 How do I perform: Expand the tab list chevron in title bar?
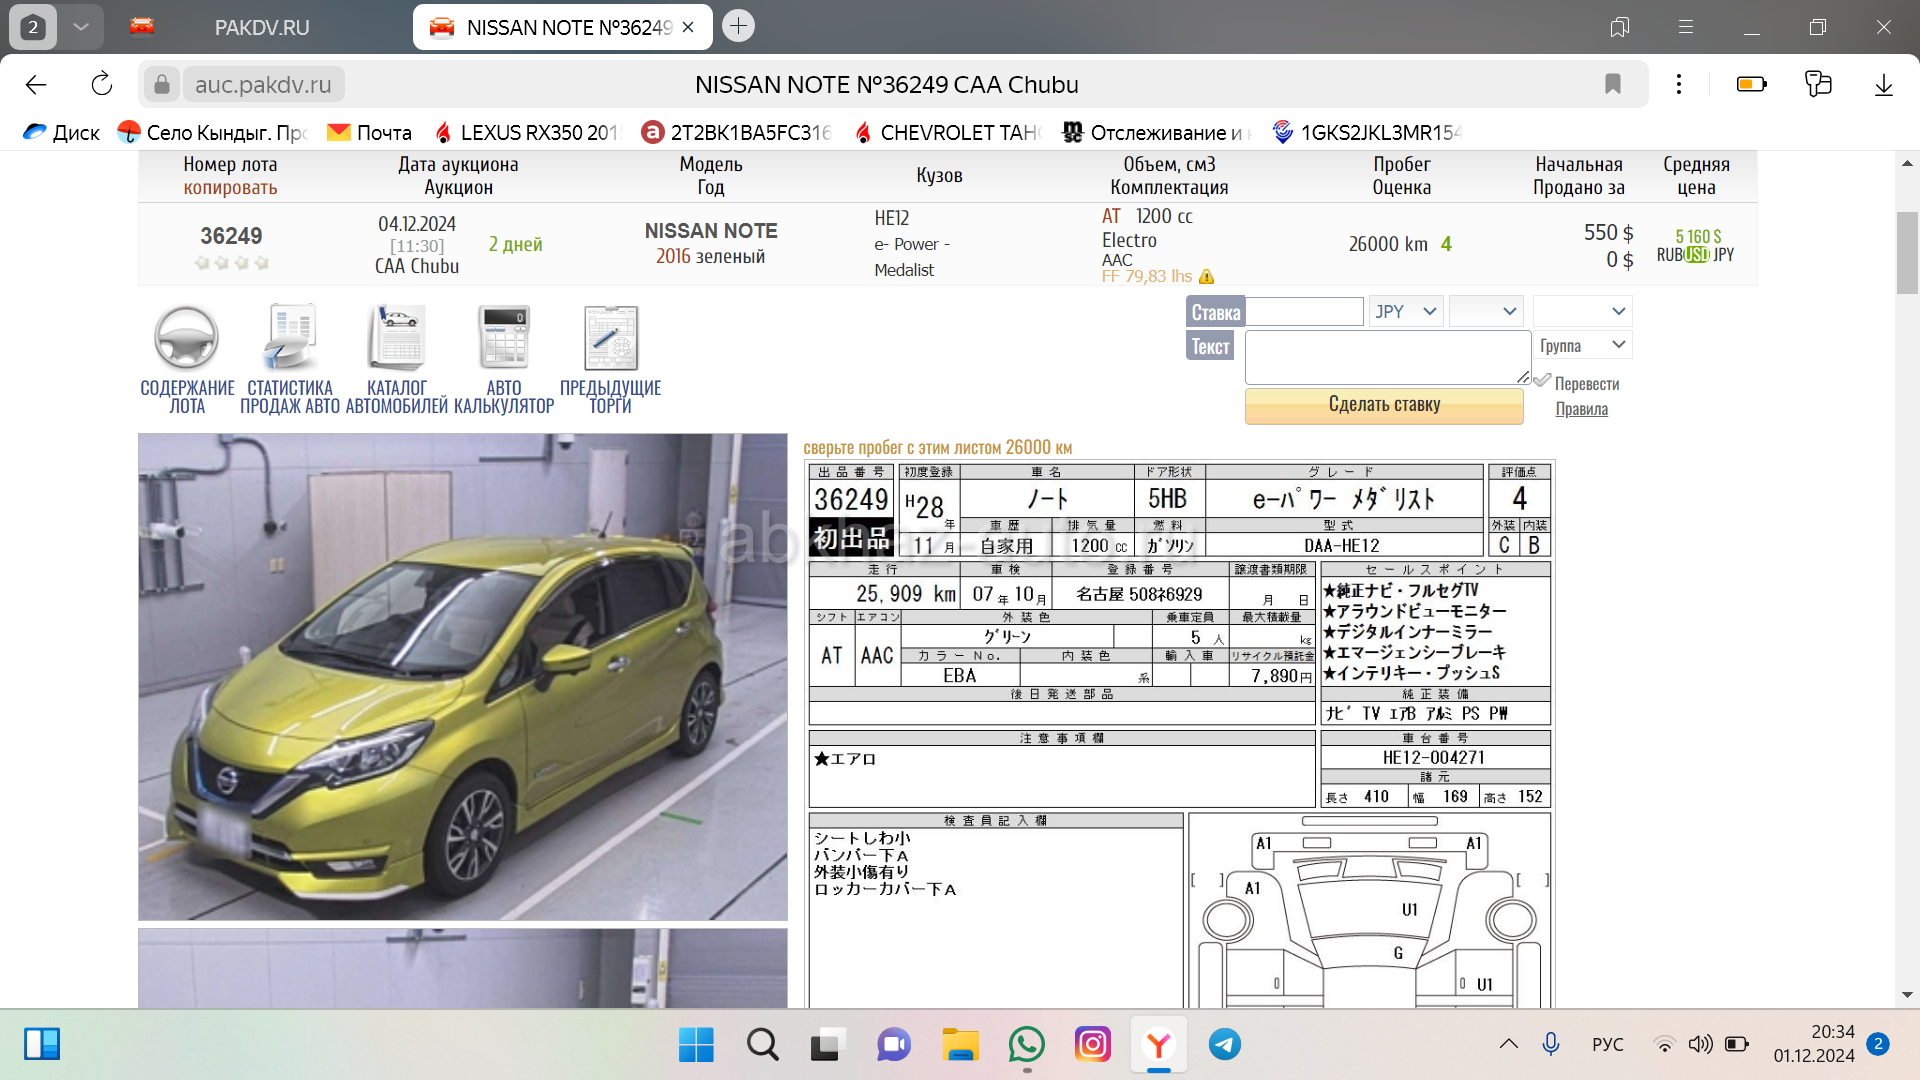pos(81,27)
